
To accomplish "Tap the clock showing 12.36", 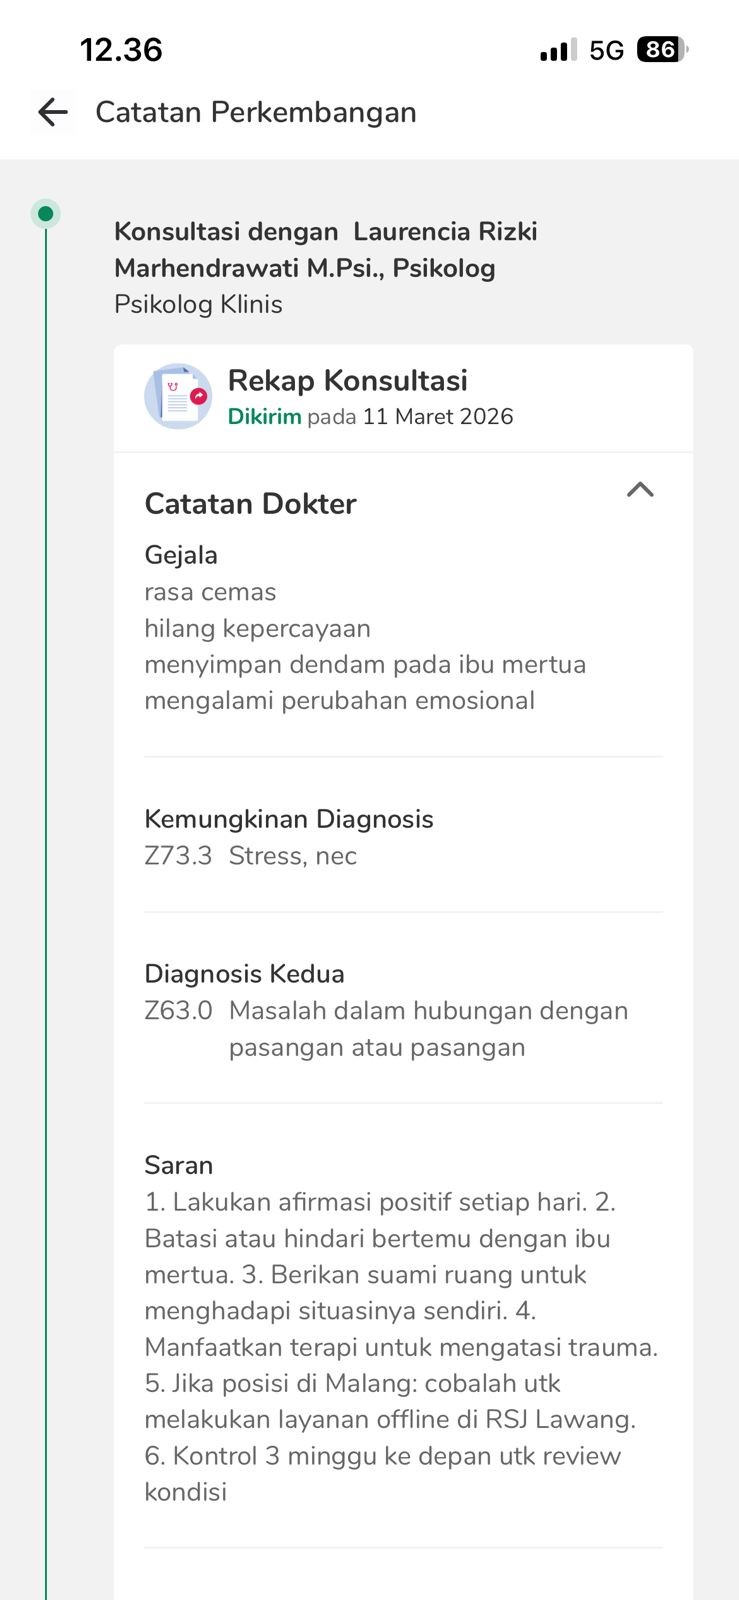I will (121, 50).
